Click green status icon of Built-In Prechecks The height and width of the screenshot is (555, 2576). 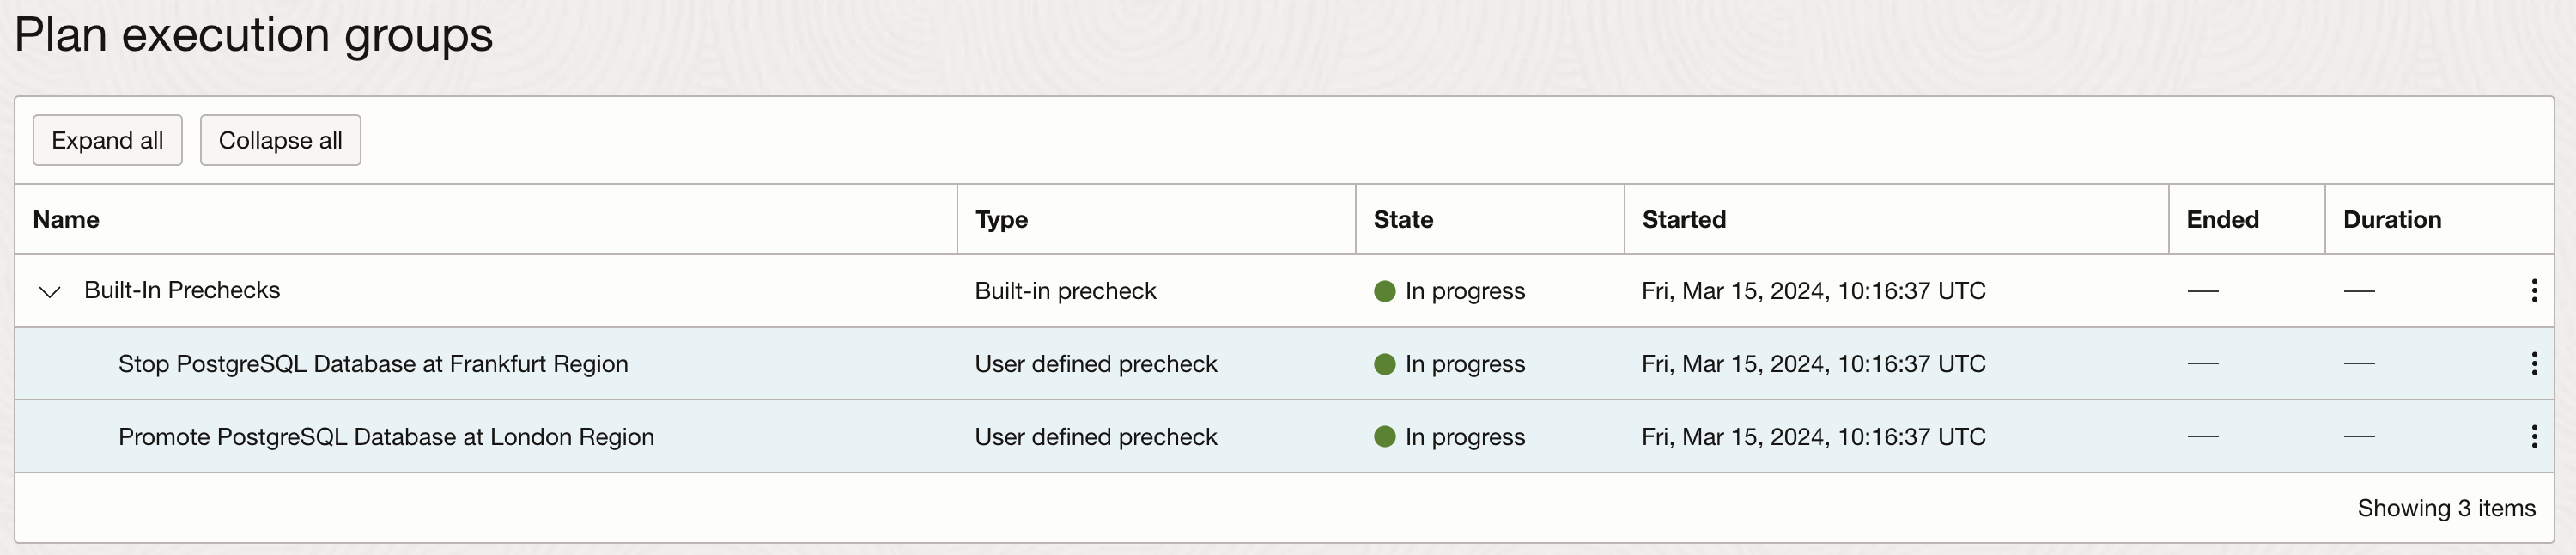pos(1384,291)
